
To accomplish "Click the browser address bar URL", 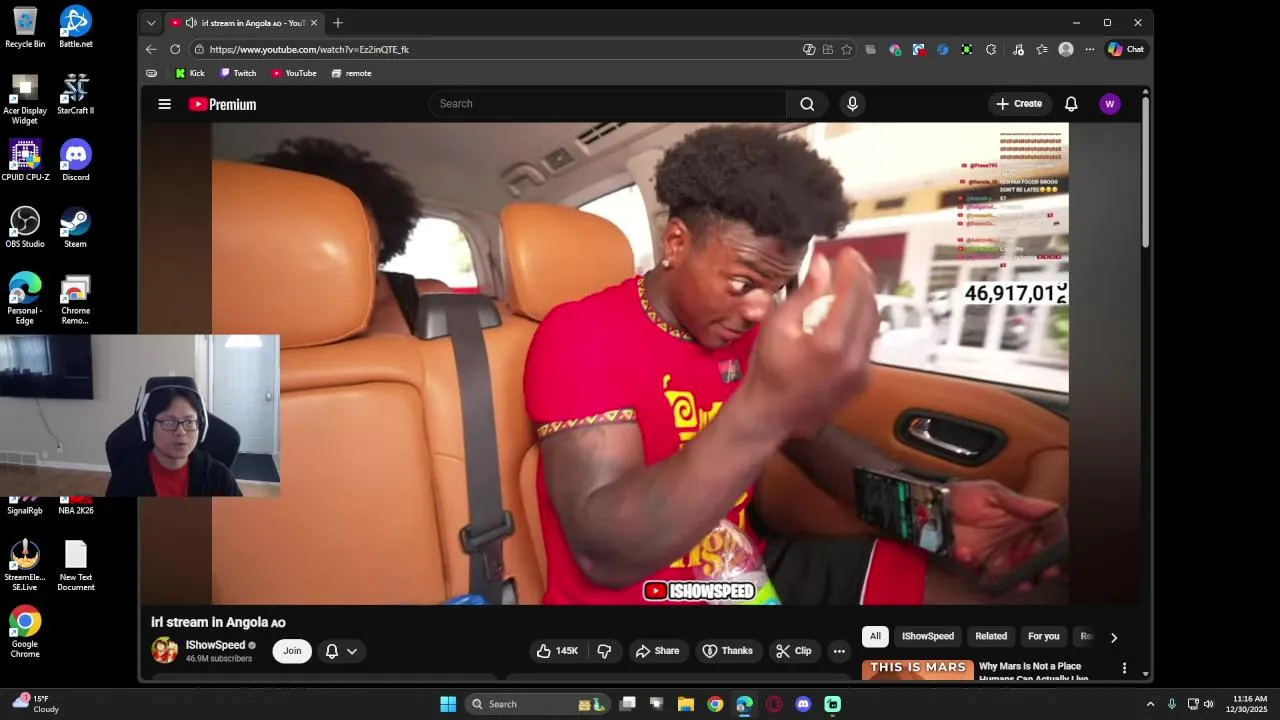I will click(309, 49).
